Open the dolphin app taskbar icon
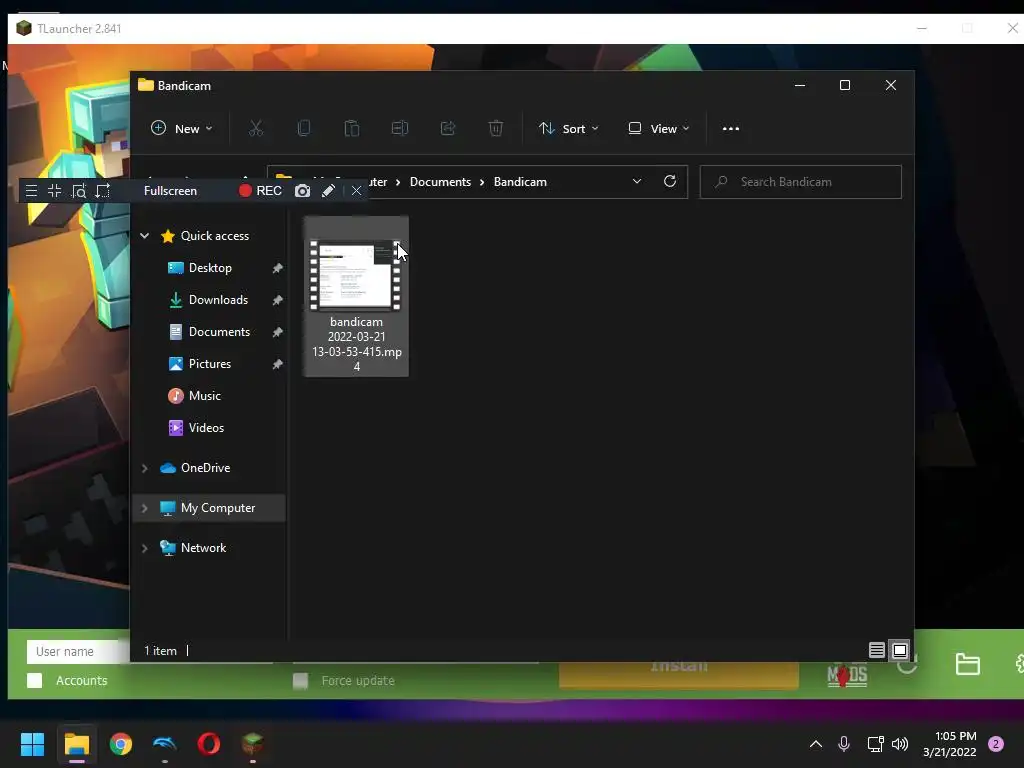The image size is (1024, 768). tap(165, 744)
